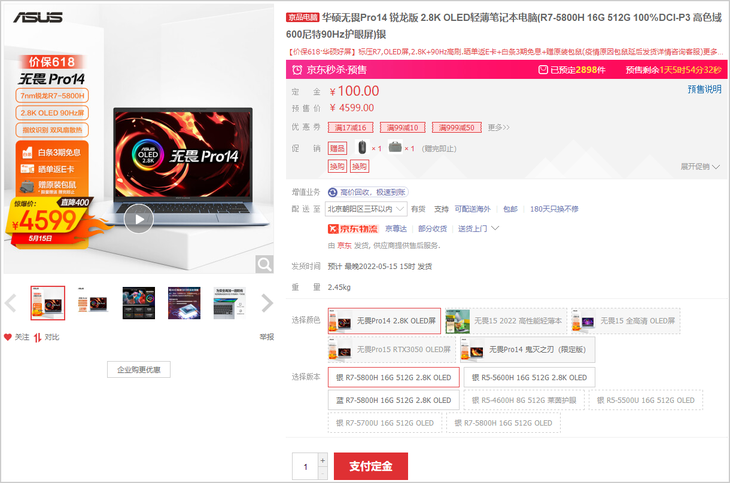The height and width of the screenshot is (483, 730).
Task: Open the 北京朝阳区三环以内 delivery address dropdown
Action: 367,209
